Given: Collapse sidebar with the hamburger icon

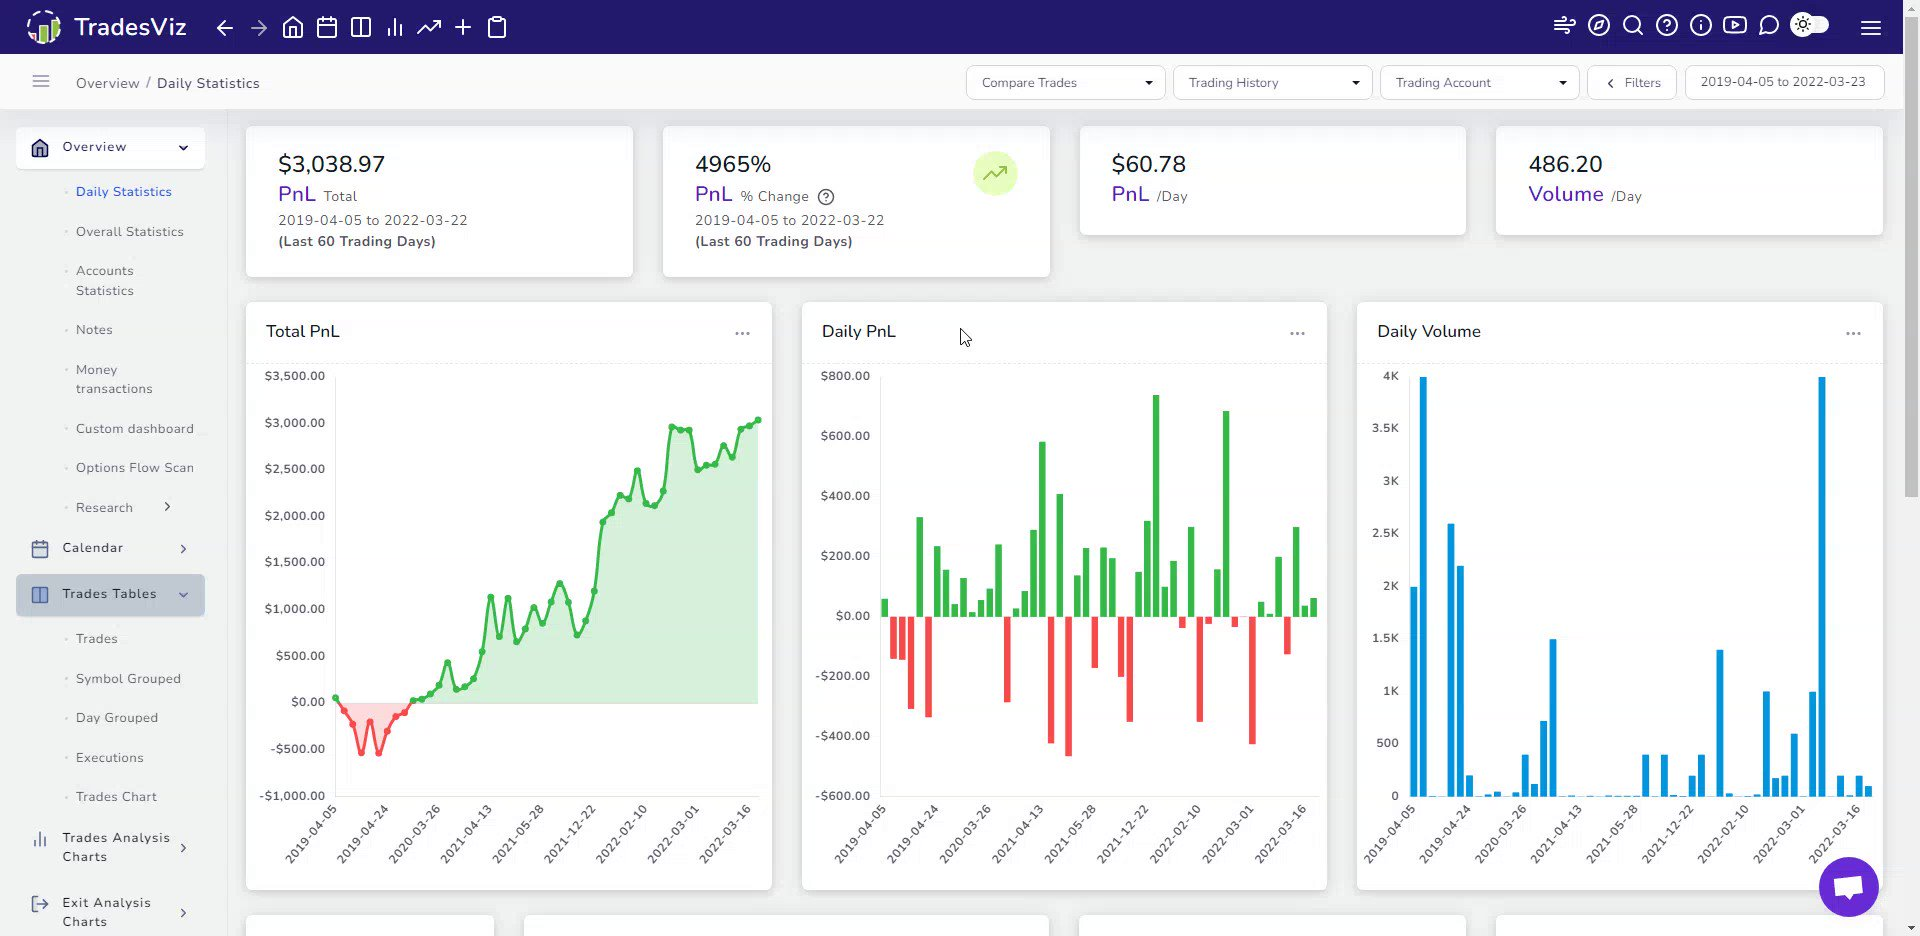Looking at the screenshot, I should point(41,81).
